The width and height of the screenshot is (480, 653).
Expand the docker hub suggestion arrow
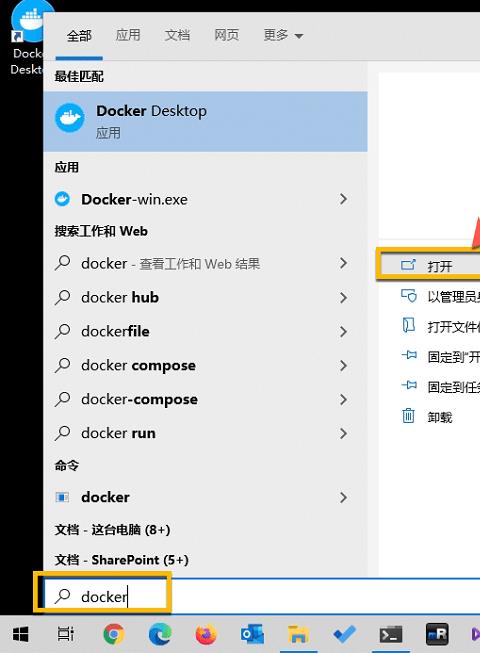click(343, 297)
